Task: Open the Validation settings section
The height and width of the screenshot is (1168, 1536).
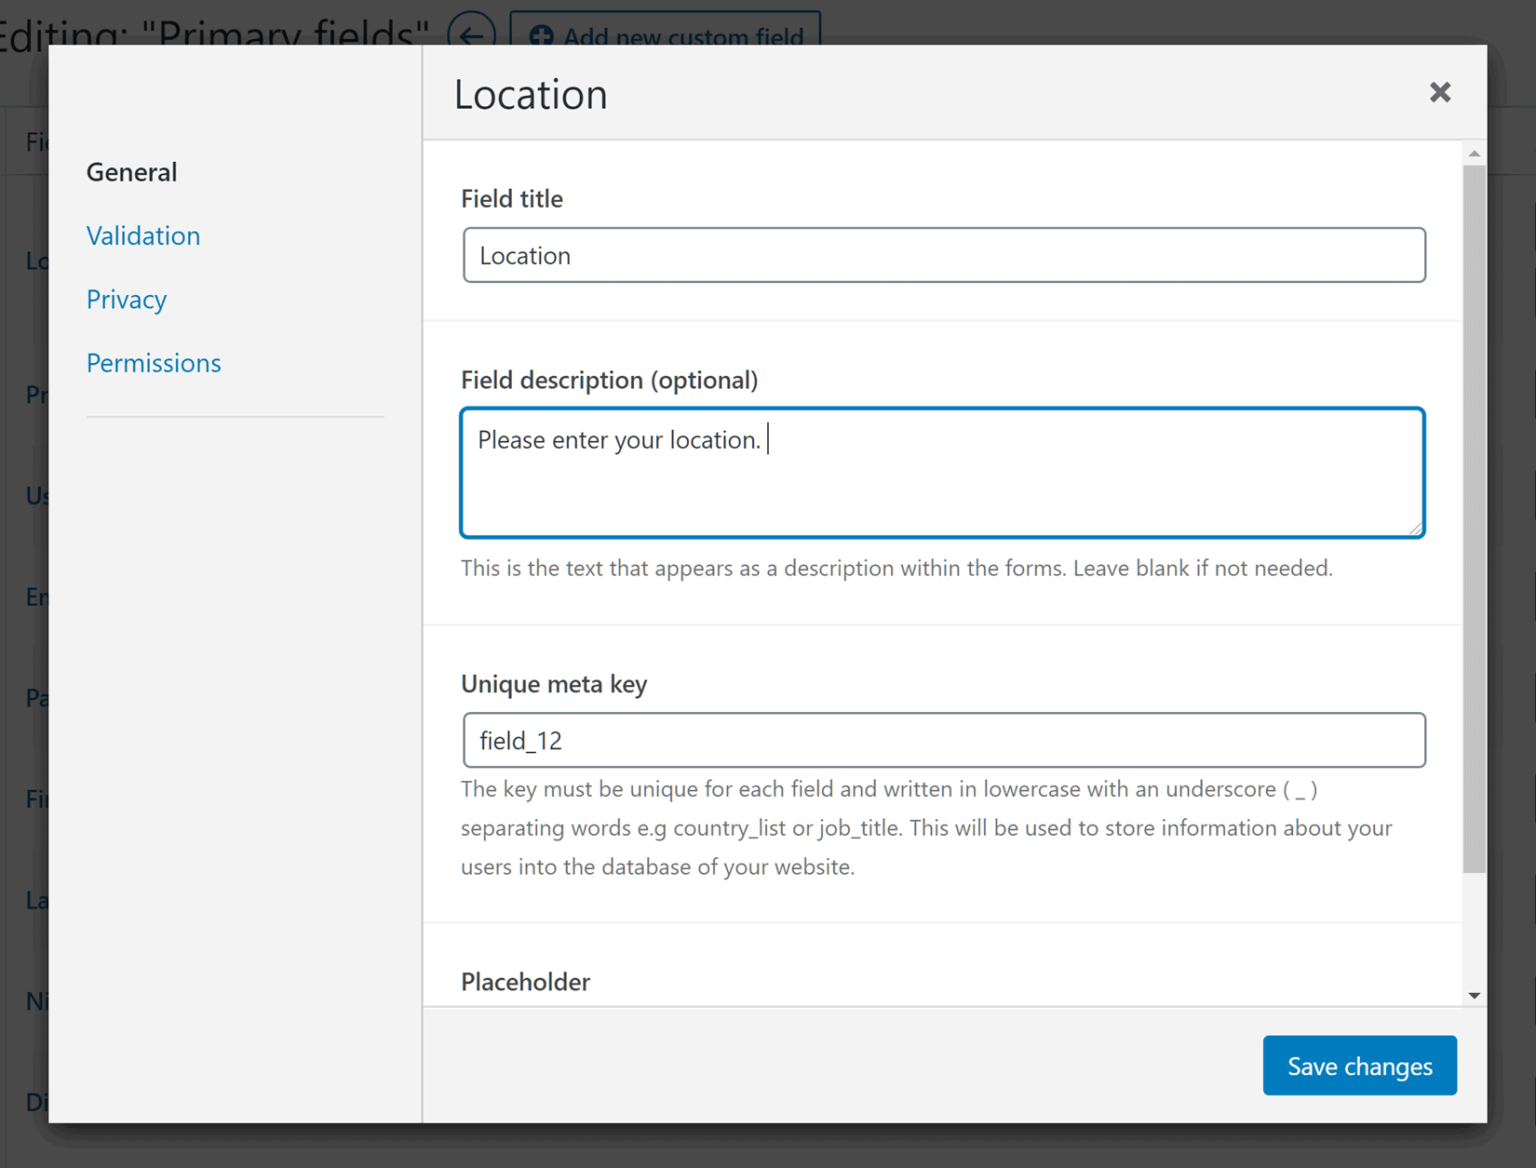Action: tap(143, 236)
